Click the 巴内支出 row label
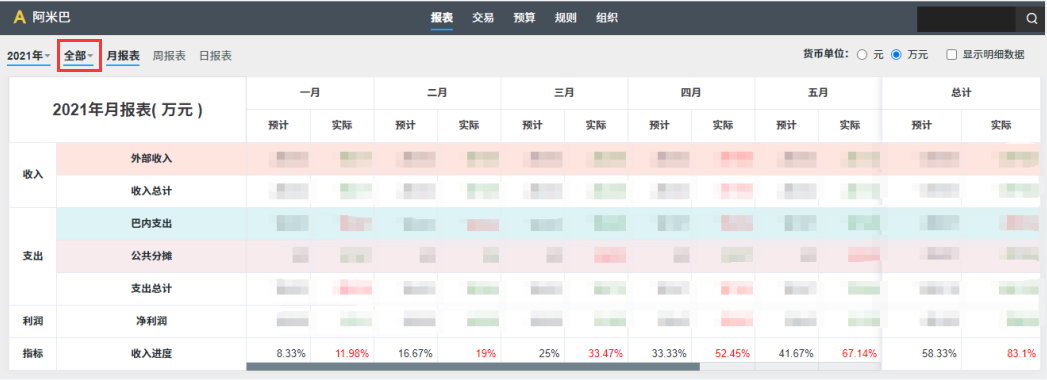The image size is (1047, 380). point(152,224)
